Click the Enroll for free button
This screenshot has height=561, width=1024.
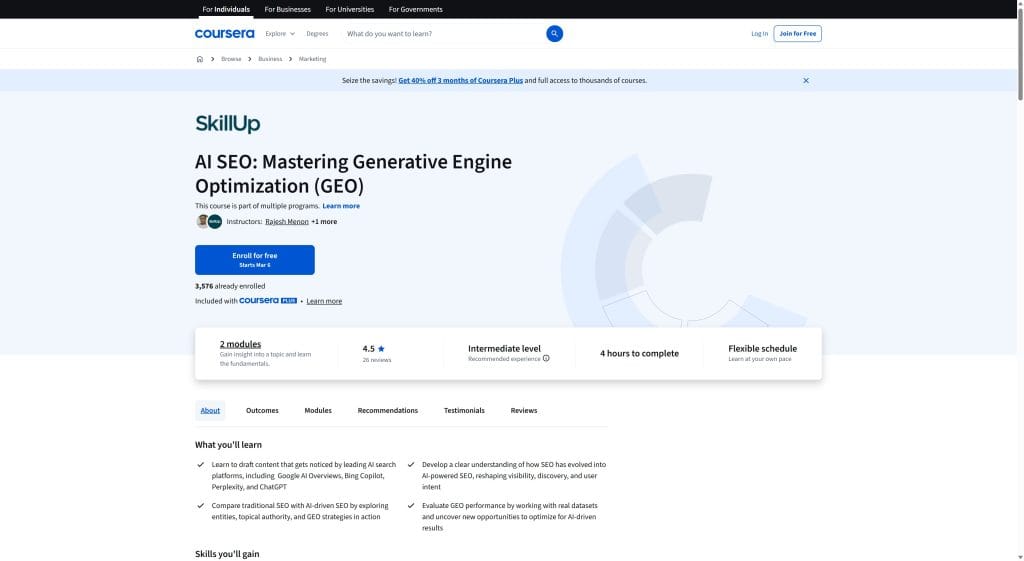click(254, 260)
